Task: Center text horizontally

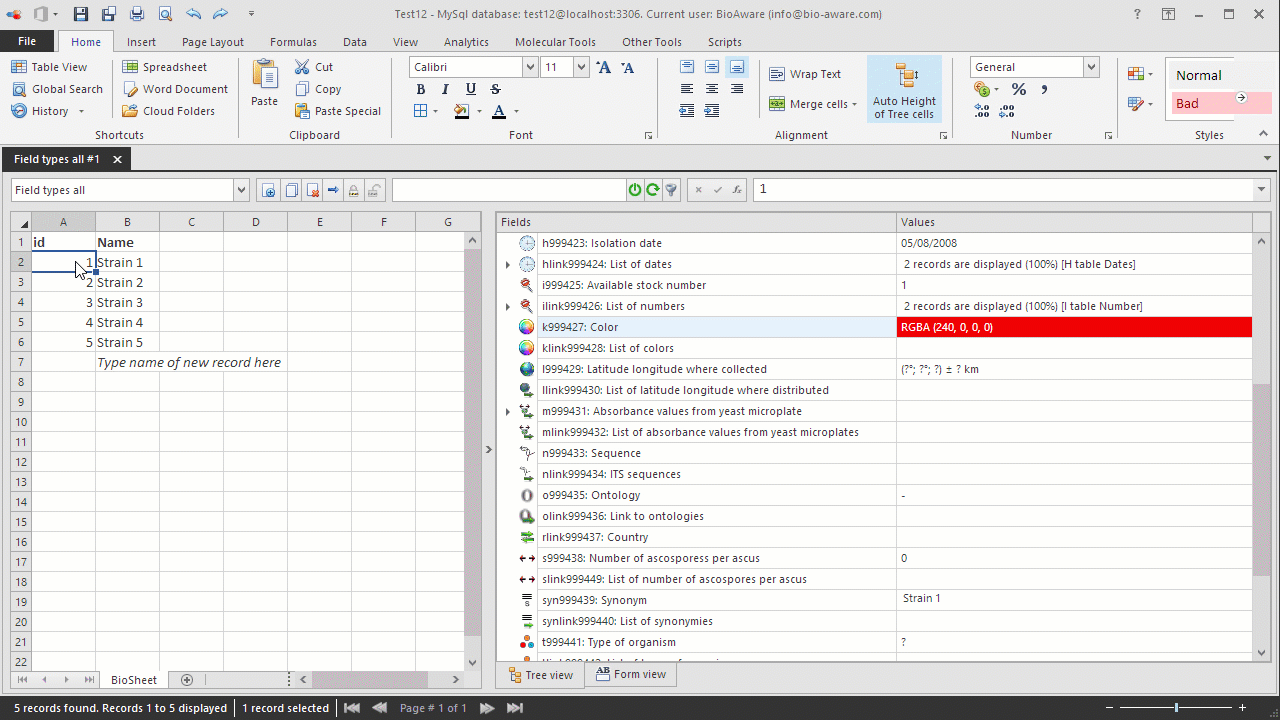Action: [712, 89]
